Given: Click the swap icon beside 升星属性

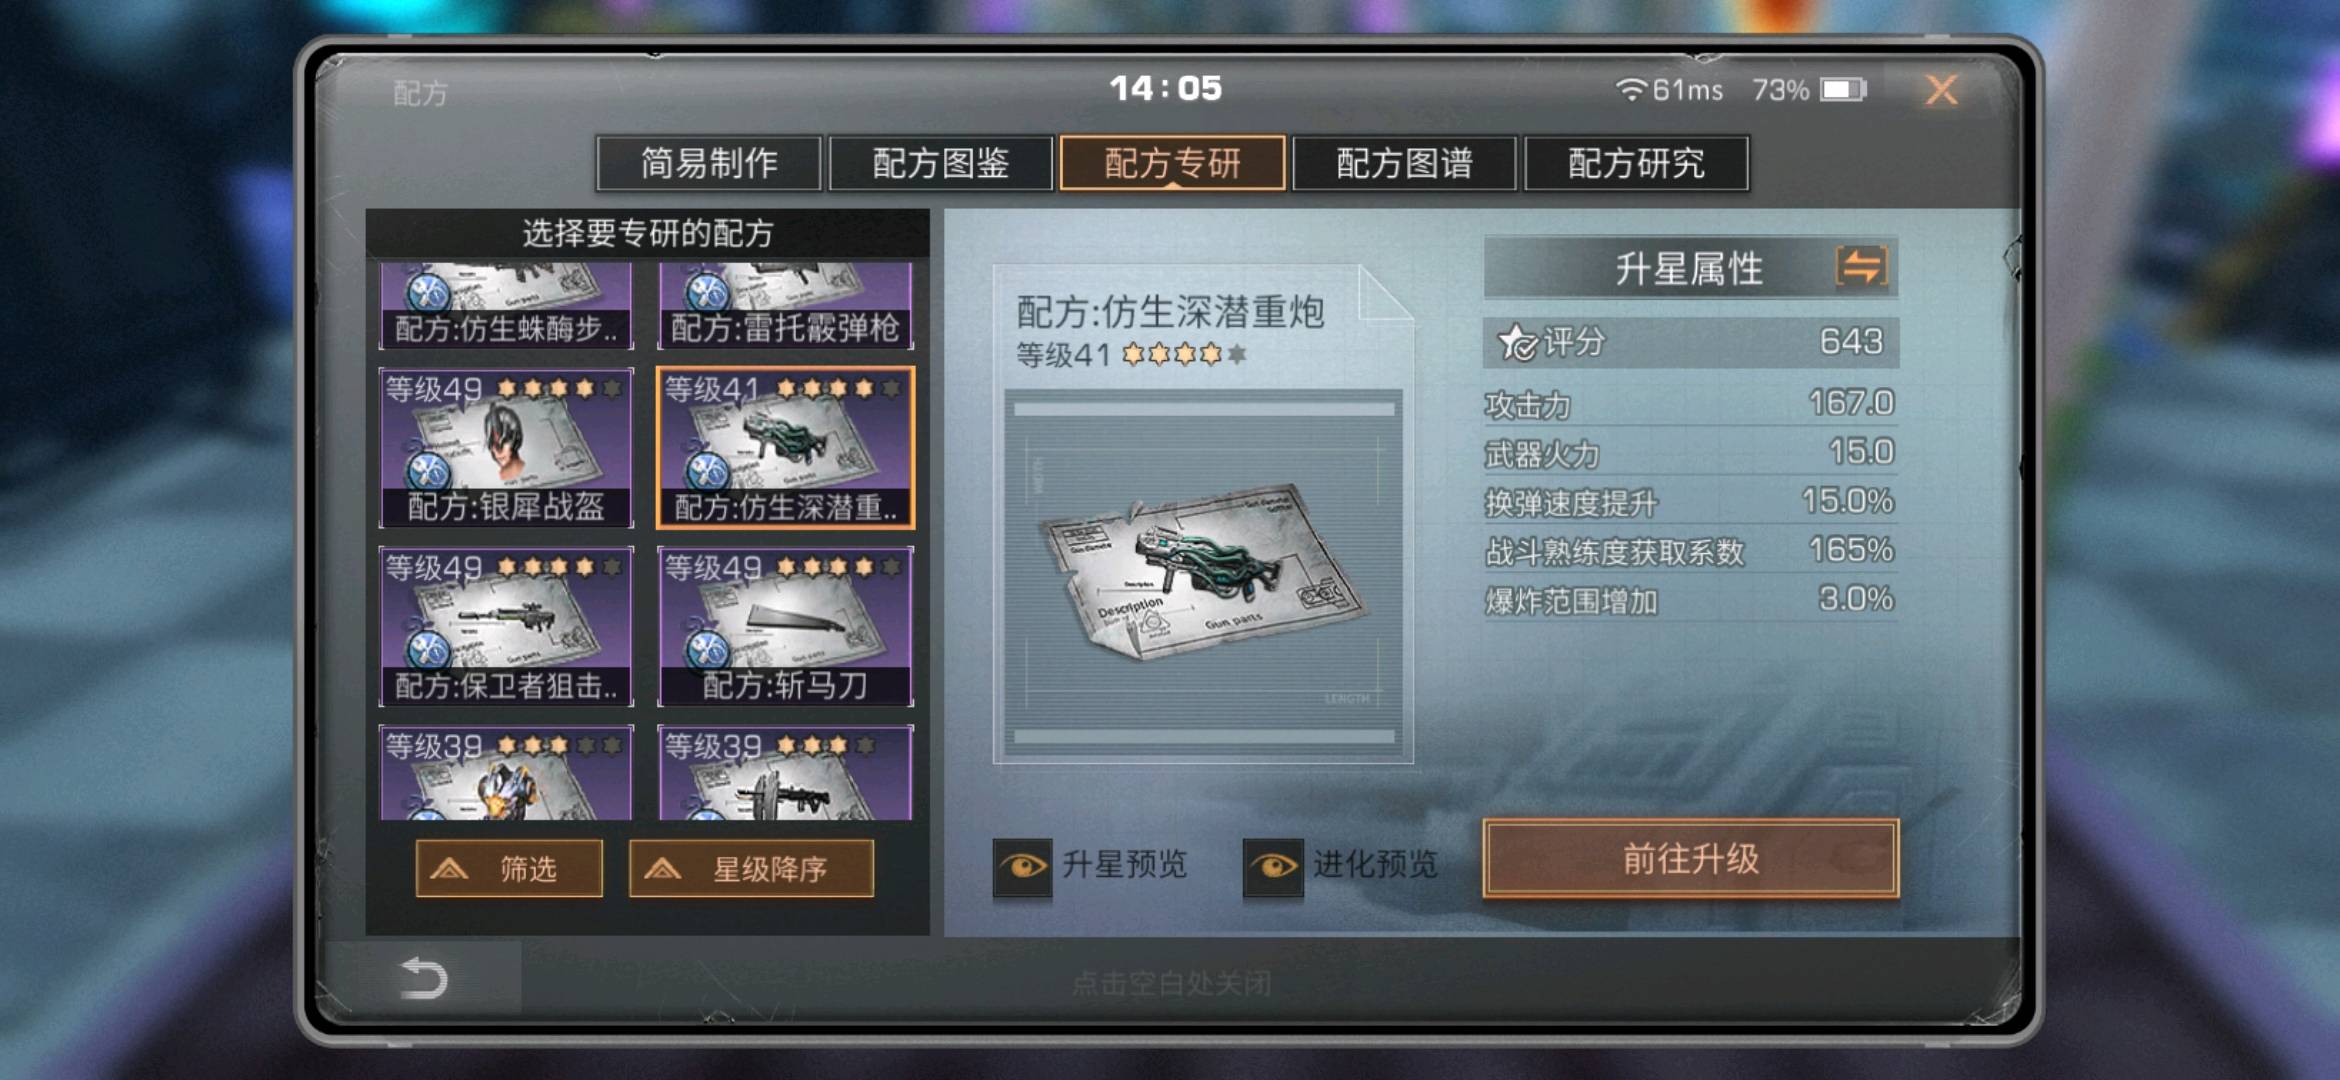Looking at the screenshot, I should point(1861,267).
